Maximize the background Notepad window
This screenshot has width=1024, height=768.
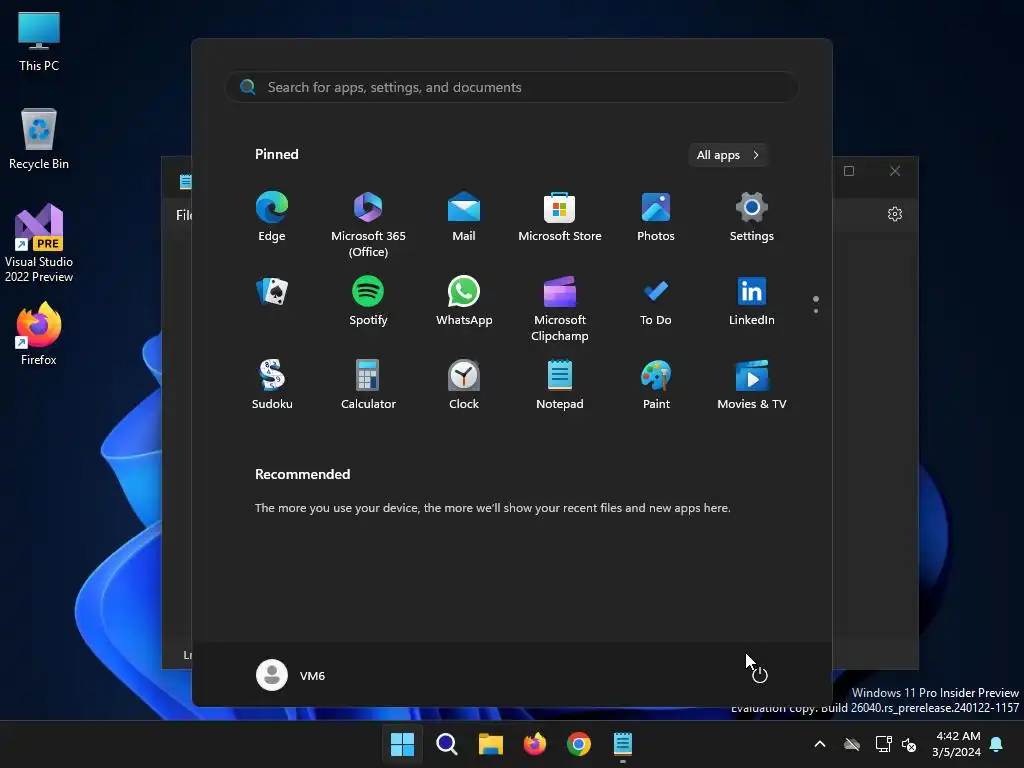coord(849,171)
